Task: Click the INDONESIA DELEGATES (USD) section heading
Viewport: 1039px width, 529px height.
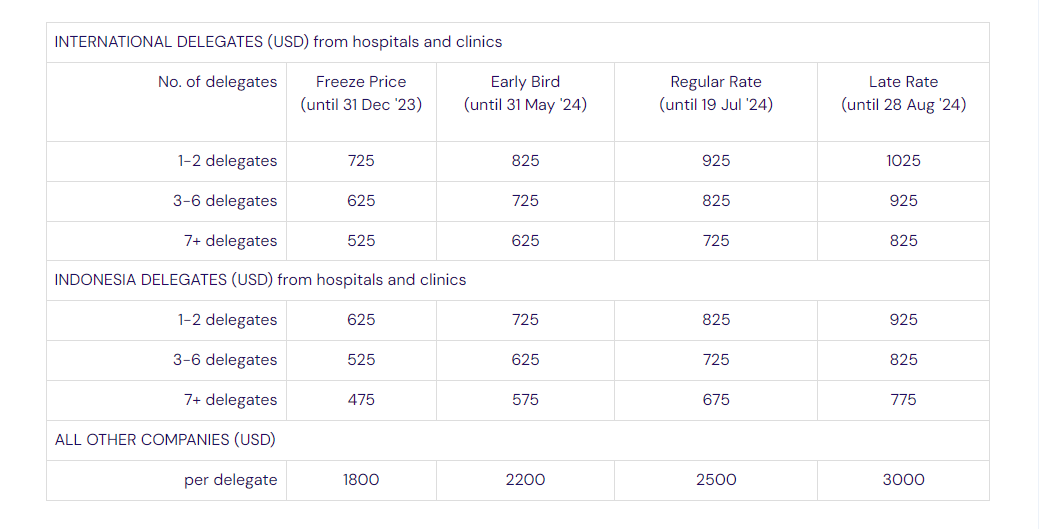Action: 260,280
